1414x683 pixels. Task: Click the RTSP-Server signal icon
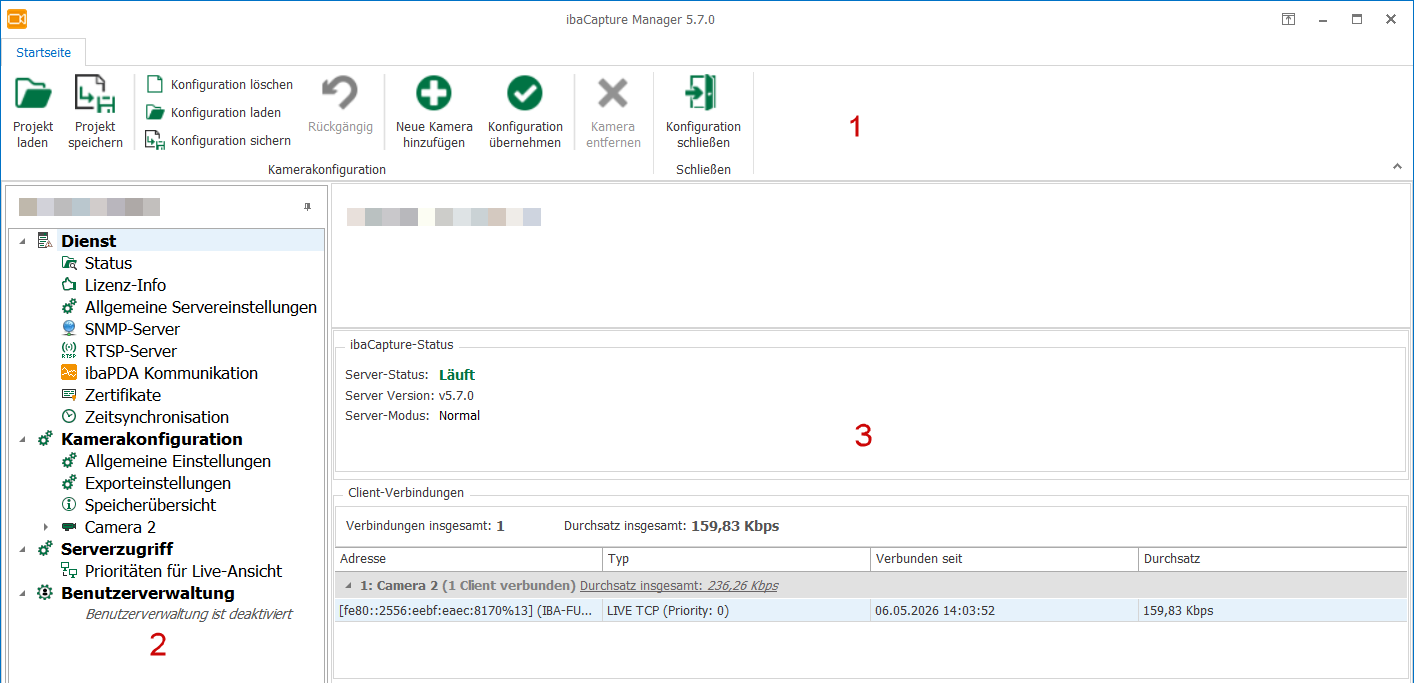69,351
